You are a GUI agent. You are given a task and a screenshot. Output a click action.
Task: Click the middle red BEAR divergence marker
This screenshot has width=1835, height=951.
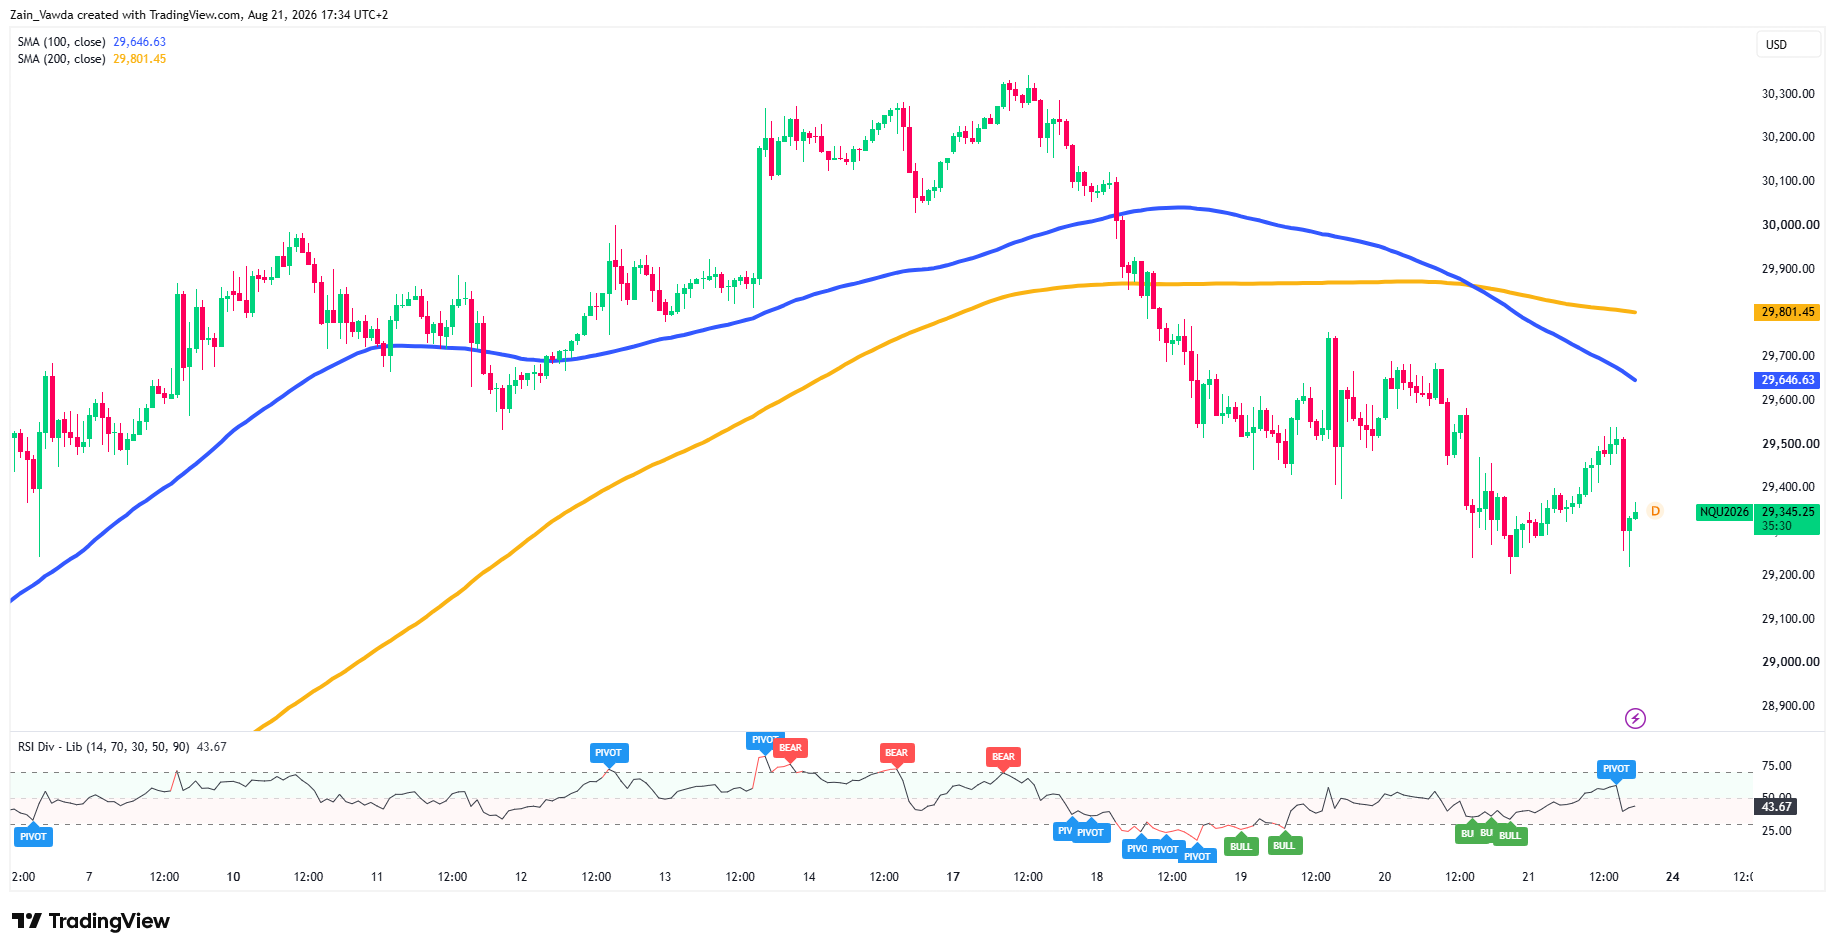tap(896, 753)
